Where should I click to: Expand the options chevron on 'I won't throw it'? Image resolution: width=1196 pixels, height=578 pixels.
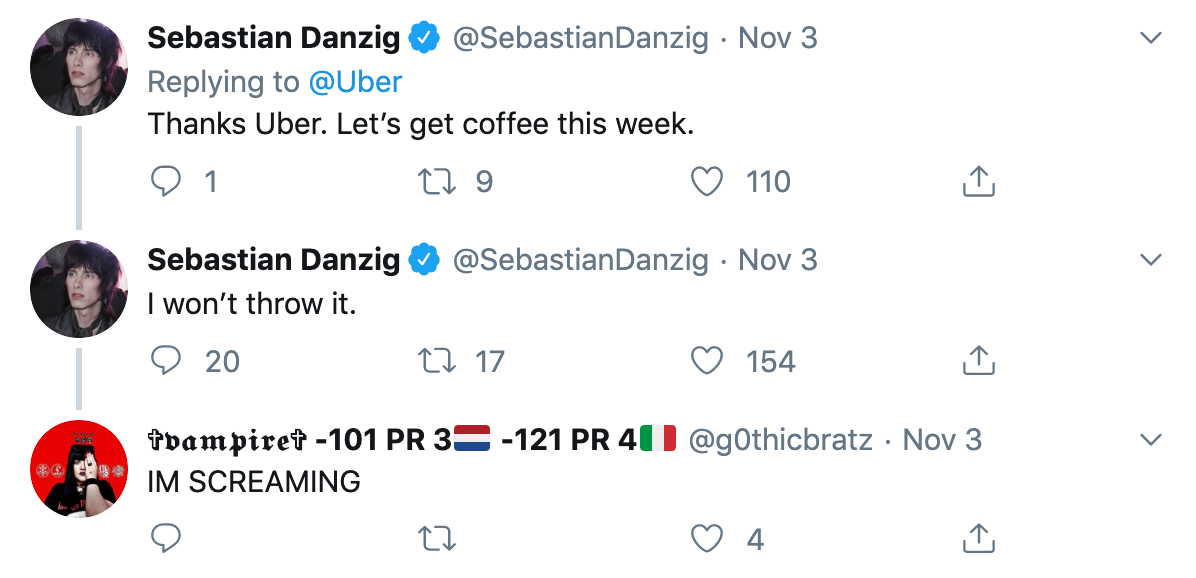click(x=1151, y=260)
